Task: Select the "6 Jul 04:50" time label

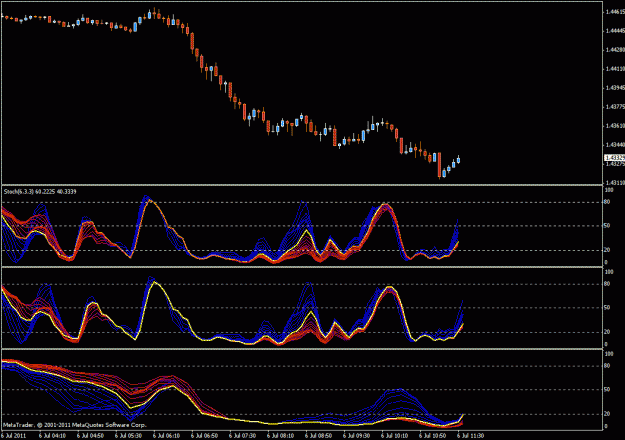Action: [90, 436]
